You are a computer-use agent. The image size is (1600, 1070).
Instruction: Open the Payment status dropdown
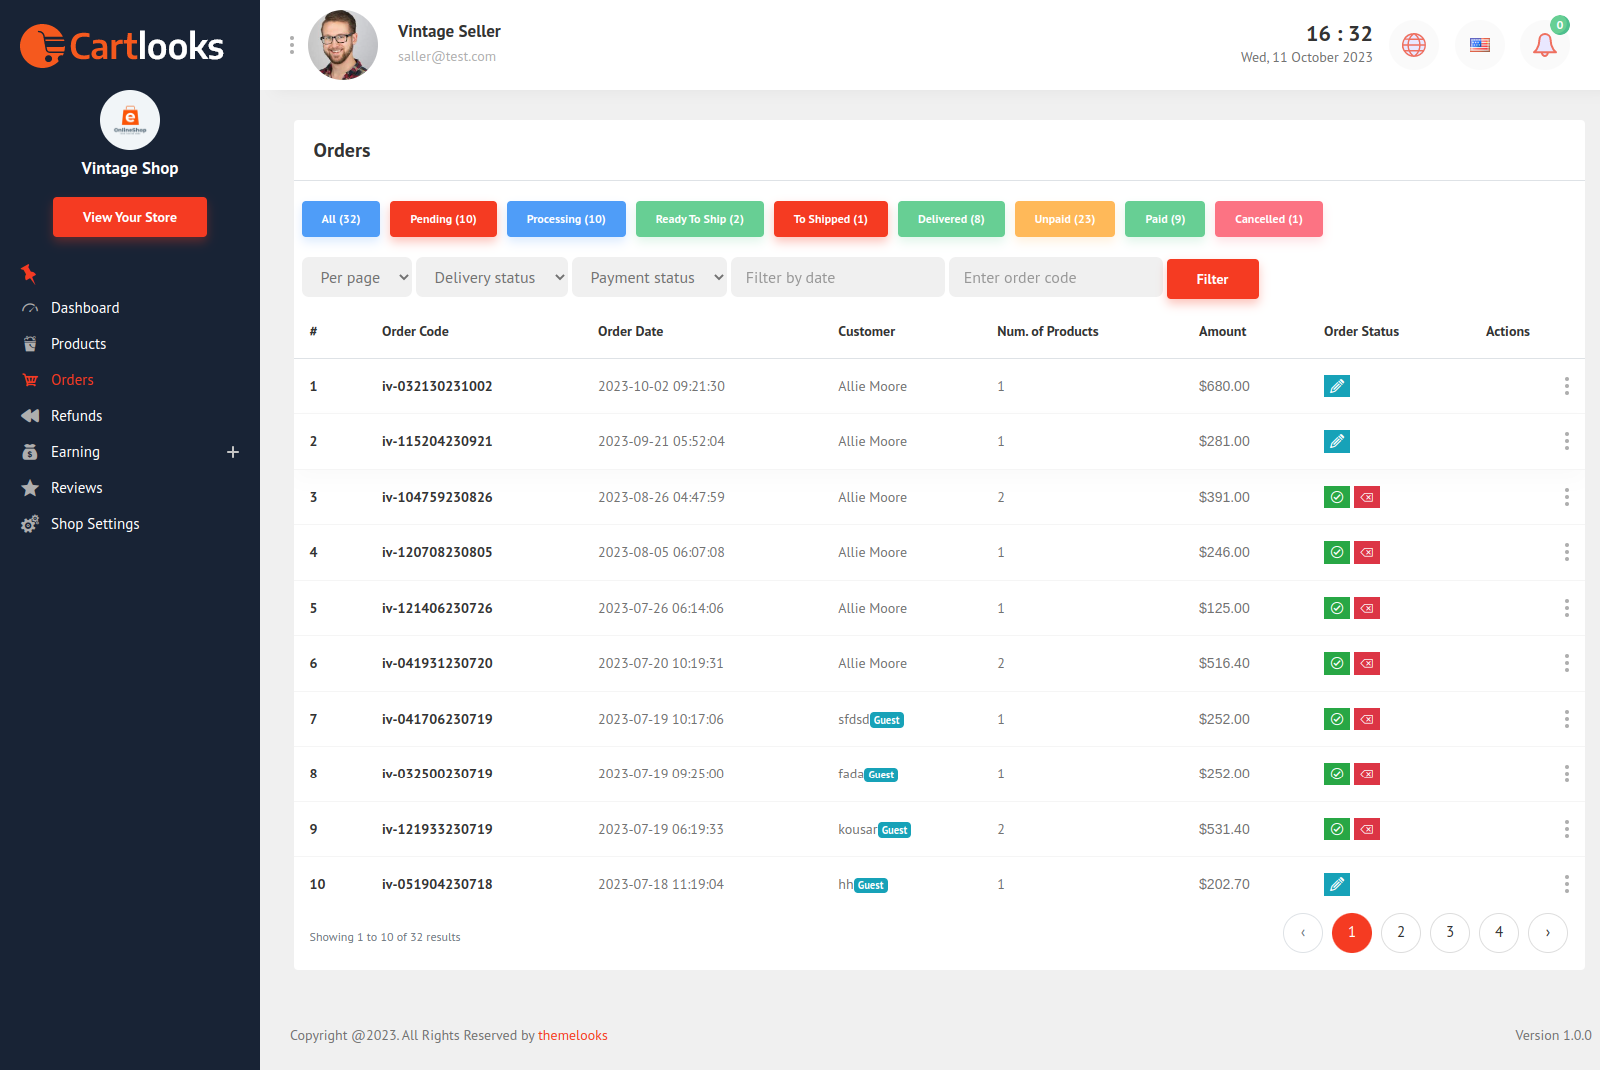click(x=649, y=277)
